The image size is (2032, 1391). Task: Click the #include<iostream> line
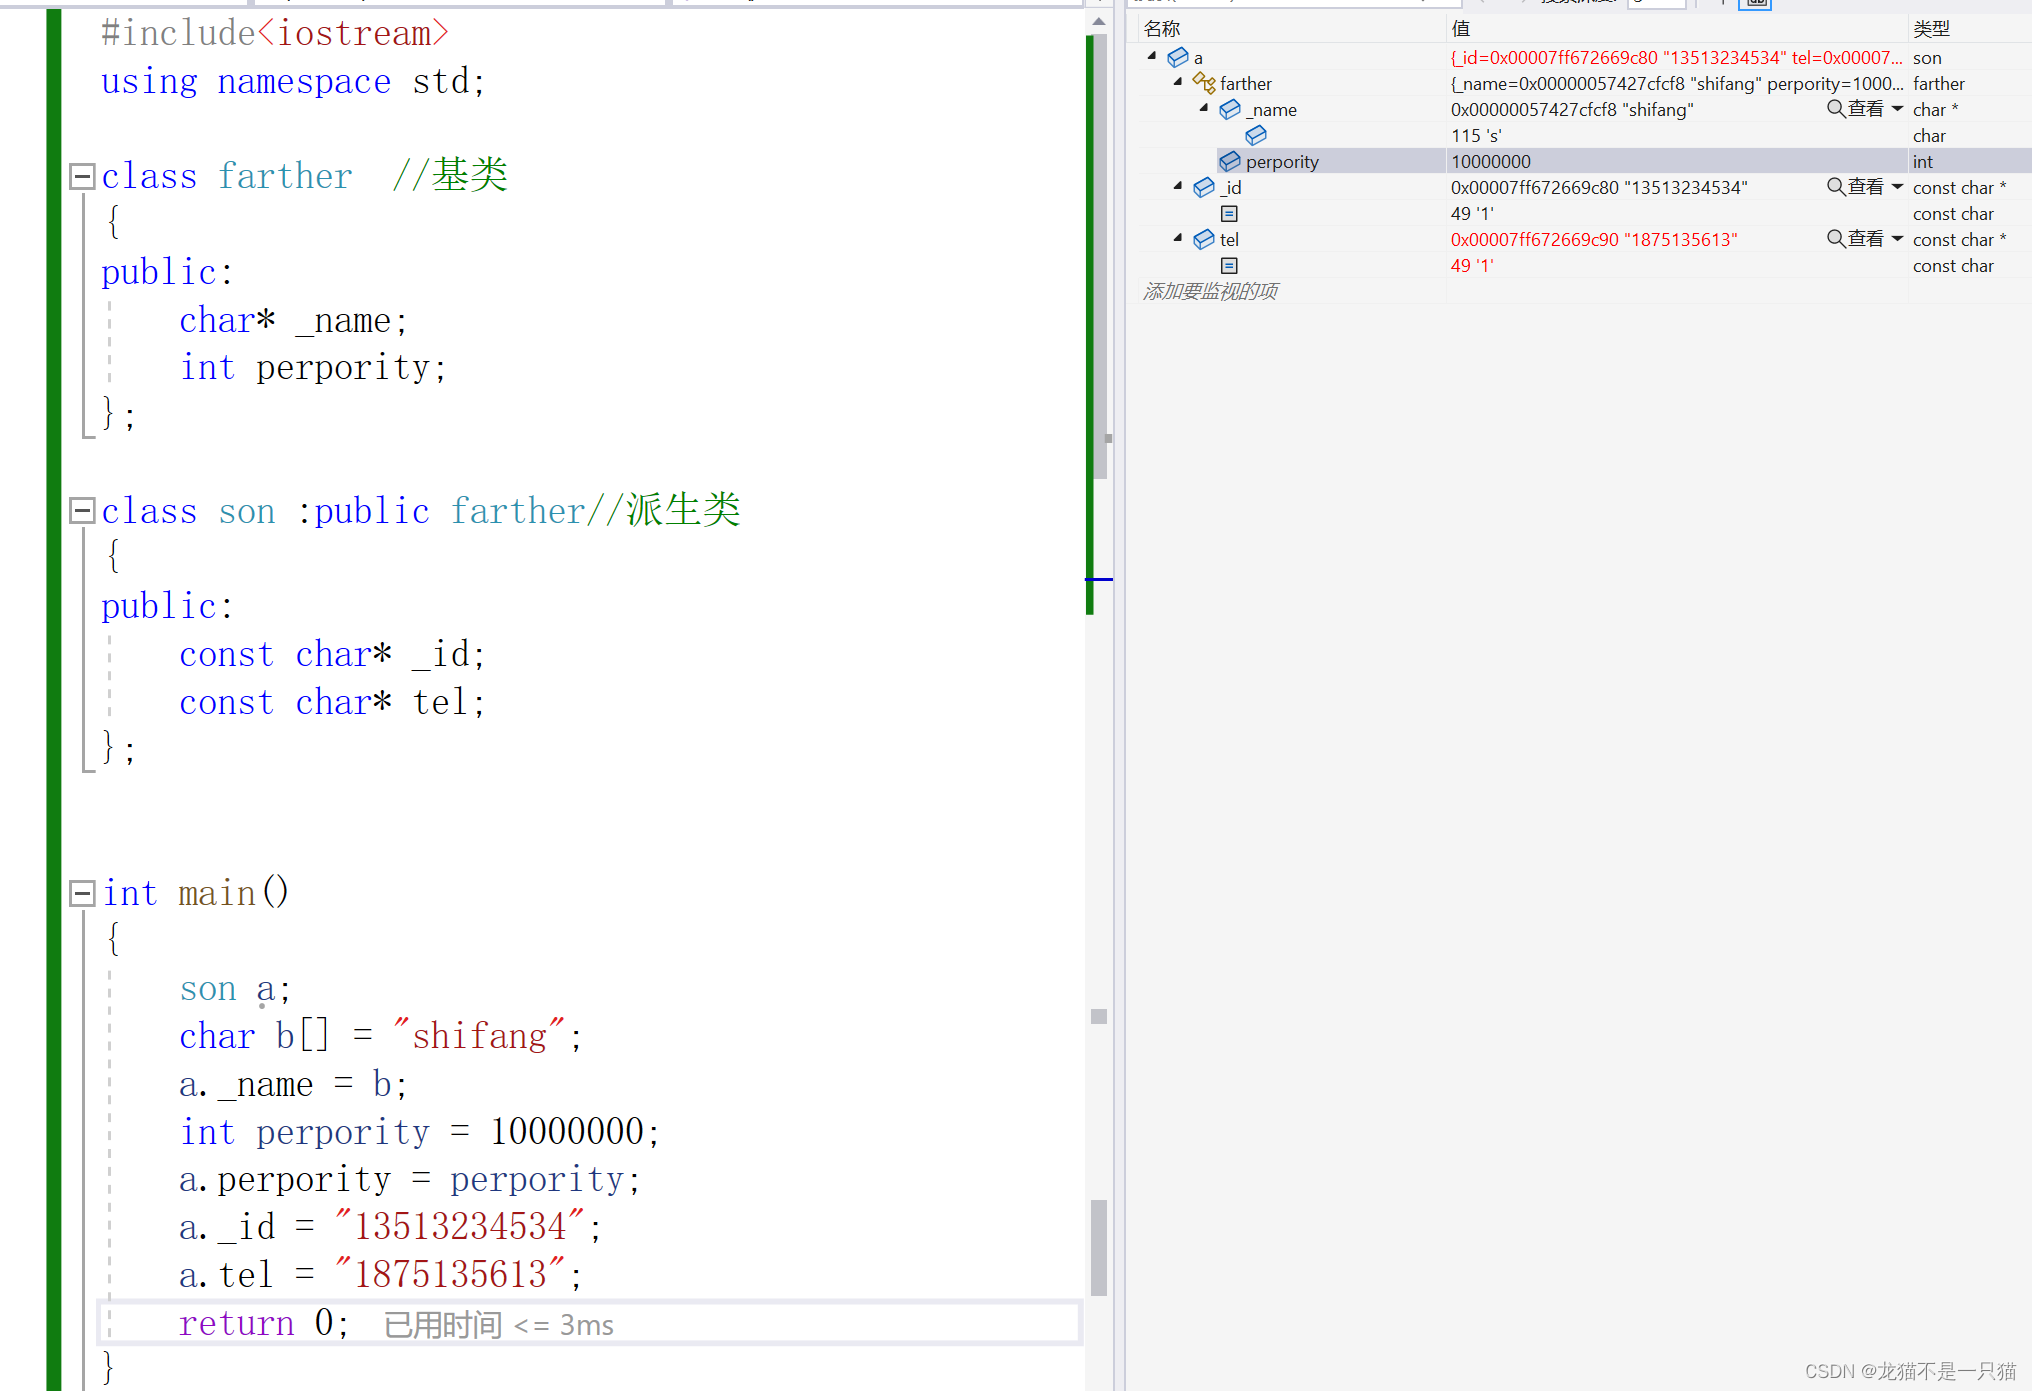pos(275,33)
